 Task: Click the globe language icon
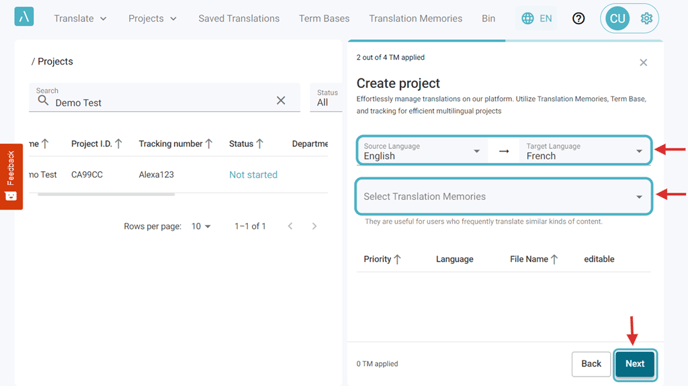pos(527,18)
